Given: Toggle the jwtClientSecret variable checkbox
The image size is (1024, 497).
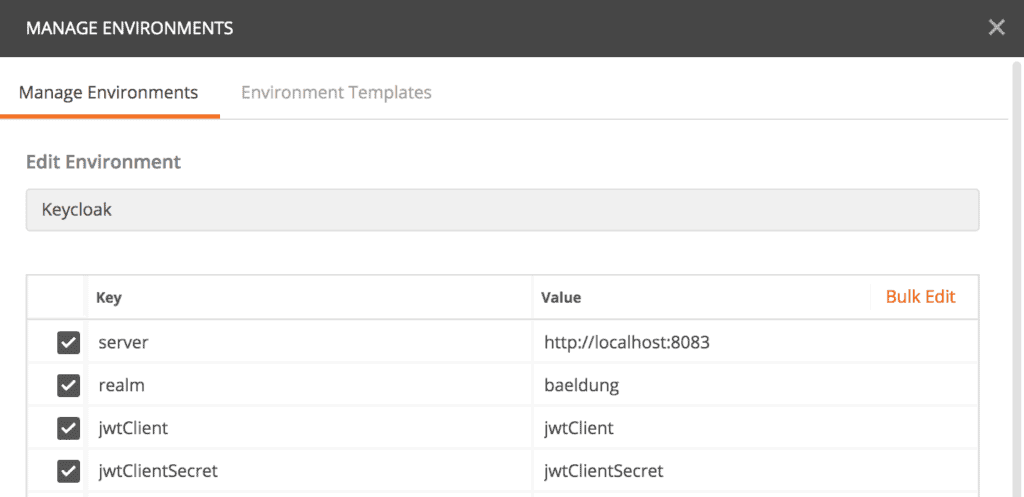Looking at the screenshot, I should [x=69, y=471].
